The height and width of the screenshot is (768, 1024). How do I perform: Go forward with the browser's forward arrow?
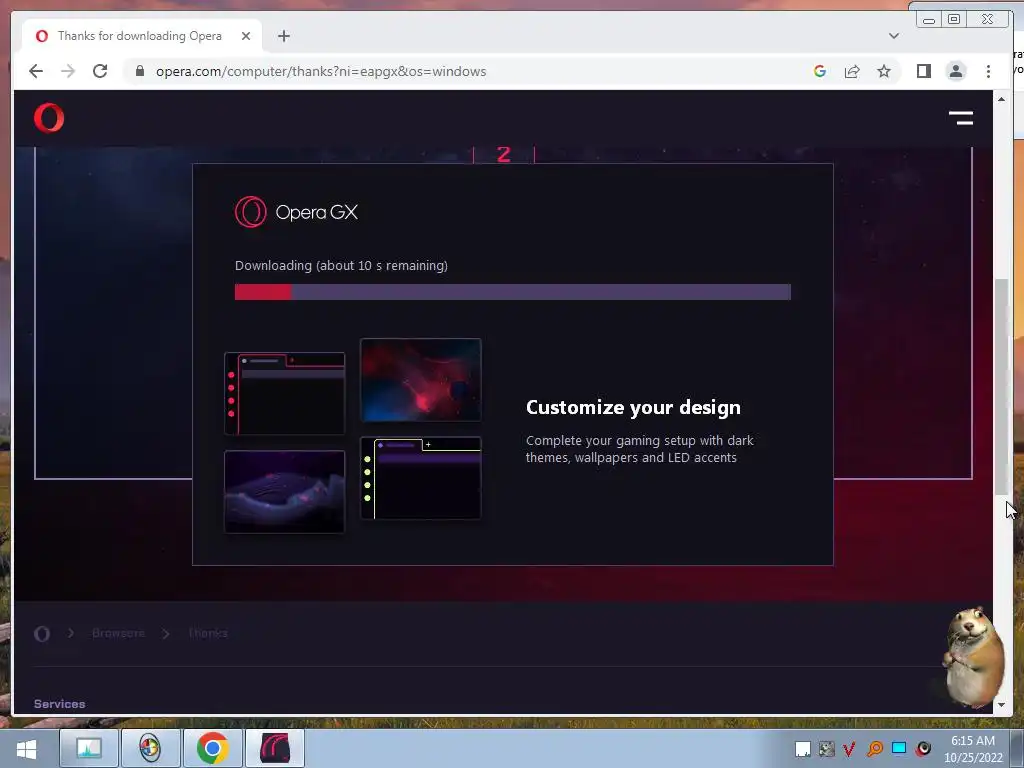68,71
